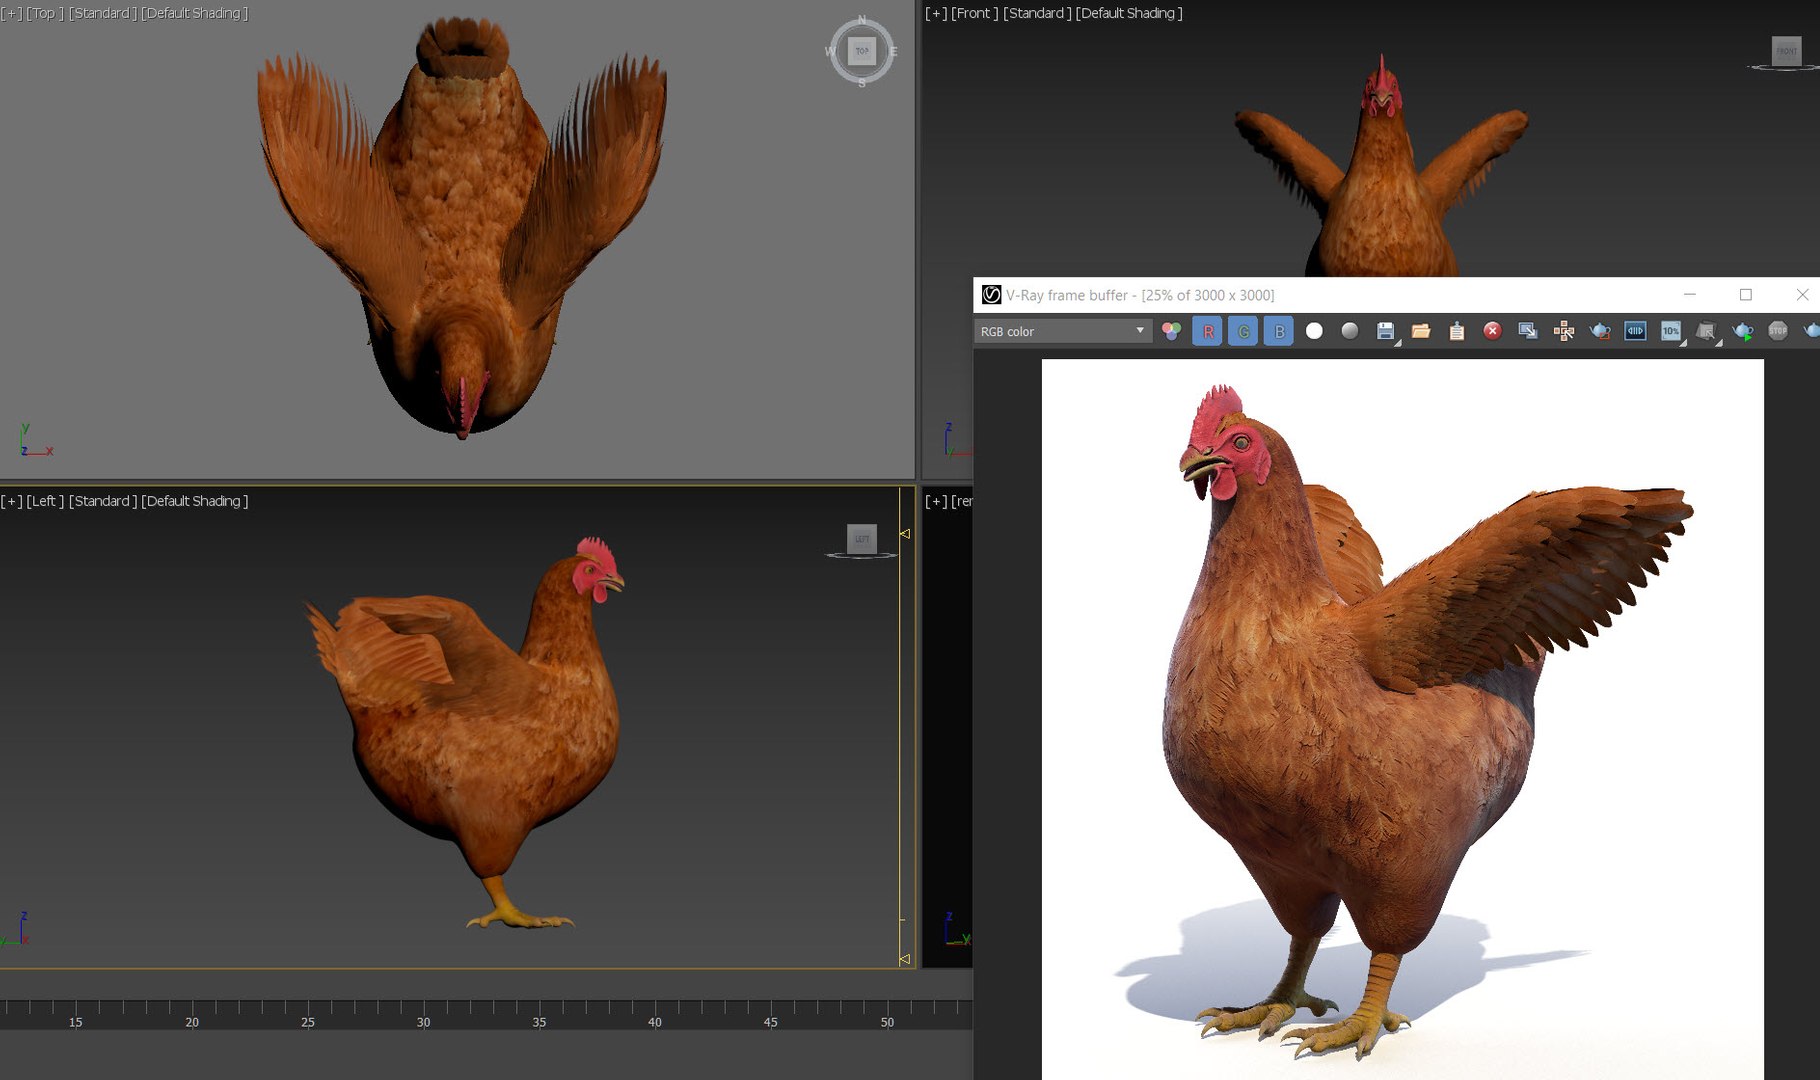Toggle the red channel R button

(1208, 331)
